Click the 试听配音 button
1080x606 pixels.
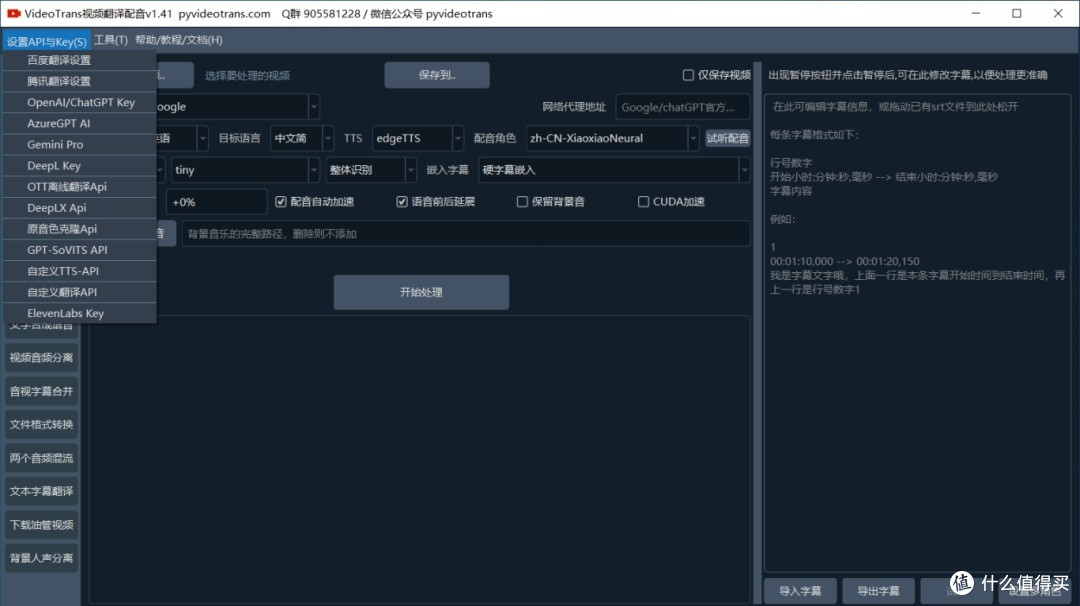coord(727,138)
